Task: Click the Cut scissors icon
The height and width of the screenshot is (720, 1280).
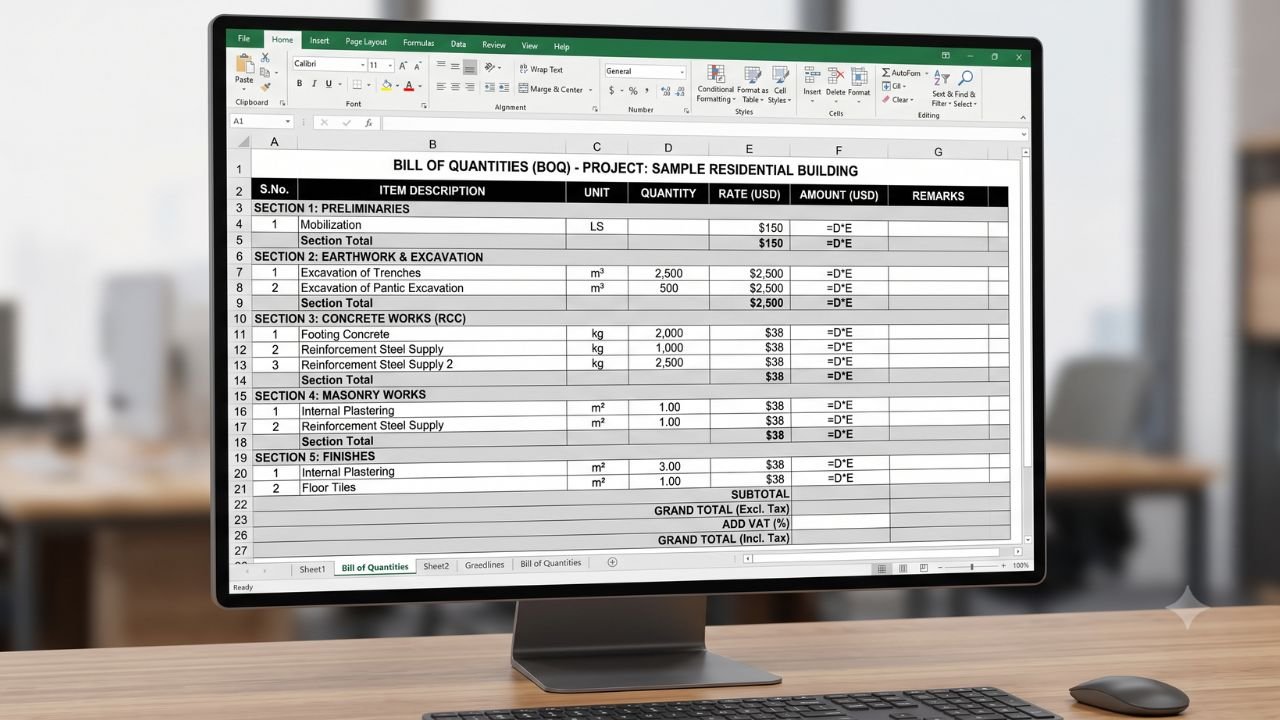Action: [x=265, y=58]
